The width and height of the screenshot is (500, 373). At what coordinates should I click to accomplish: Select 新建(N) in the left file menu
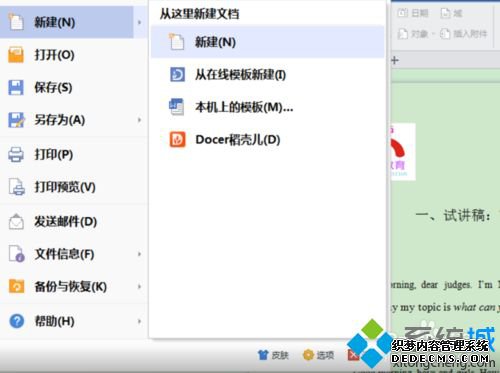(67, 22)
